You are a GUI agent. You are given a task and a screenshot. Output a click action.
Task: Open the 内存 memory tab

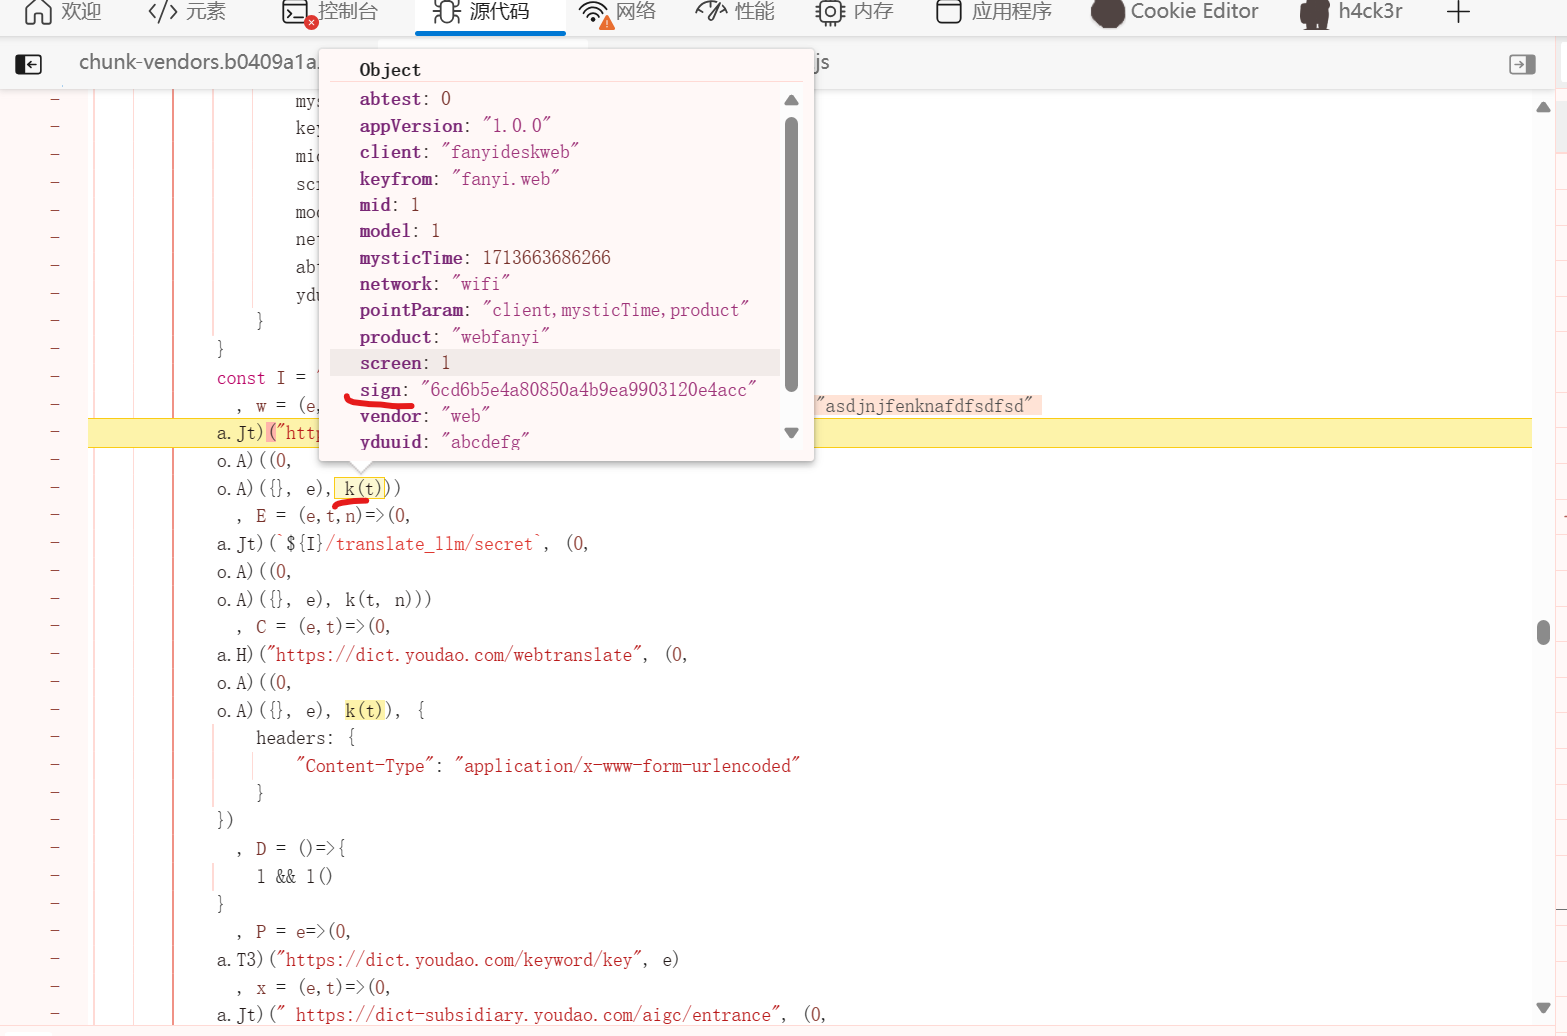pyautogui.click(x=855, y=12)
